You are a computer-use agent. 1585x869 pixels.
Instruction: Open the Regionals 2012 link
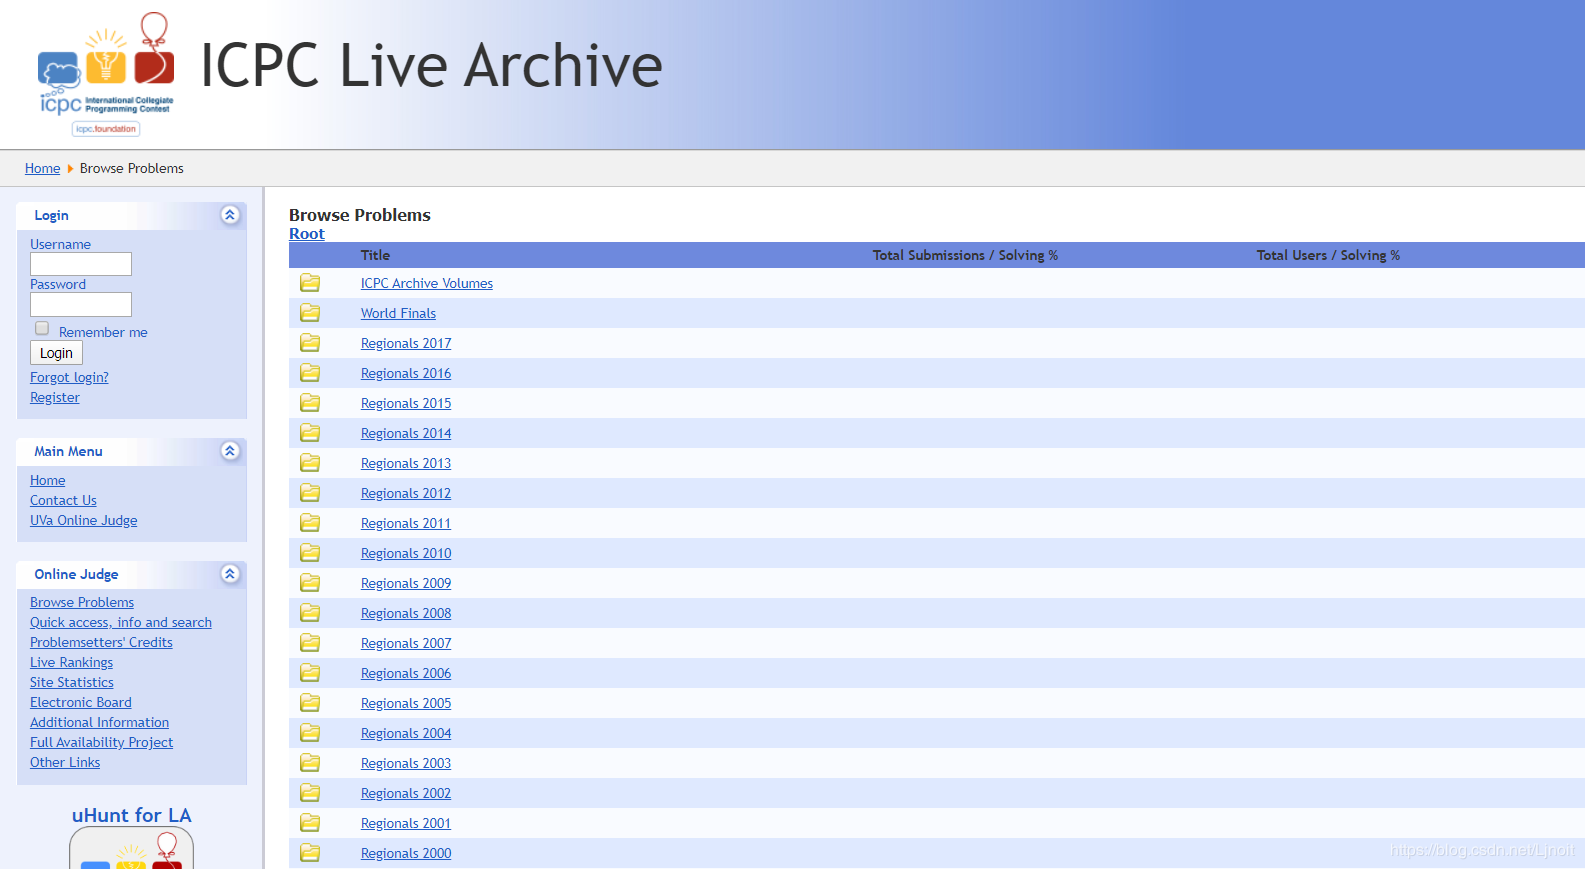coord(406,493)
